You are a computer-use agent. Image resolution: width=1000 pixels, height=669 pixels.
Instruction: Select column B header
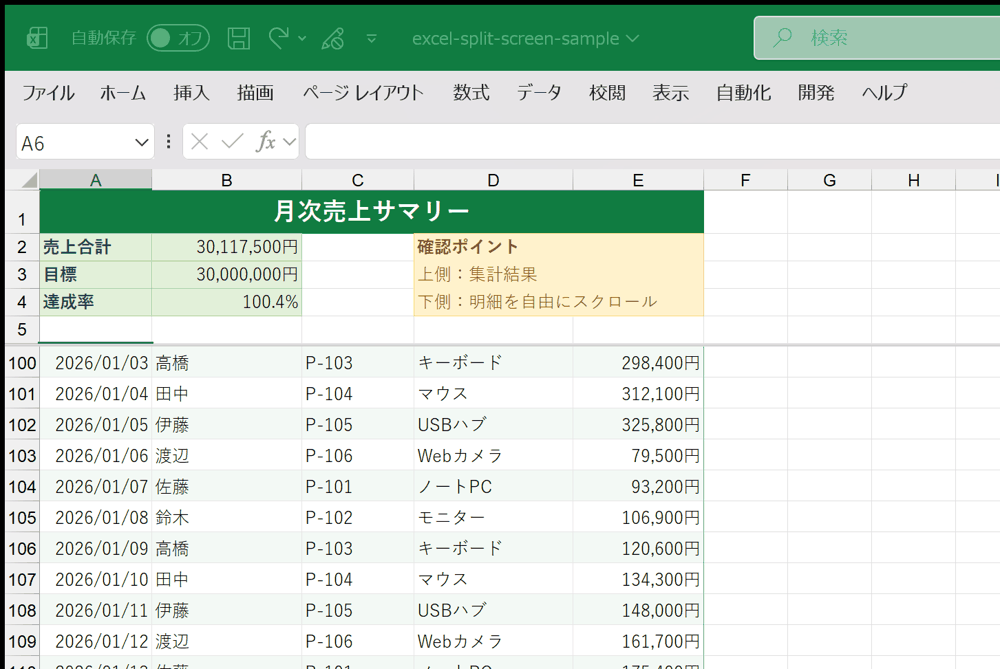pos(226,180)
